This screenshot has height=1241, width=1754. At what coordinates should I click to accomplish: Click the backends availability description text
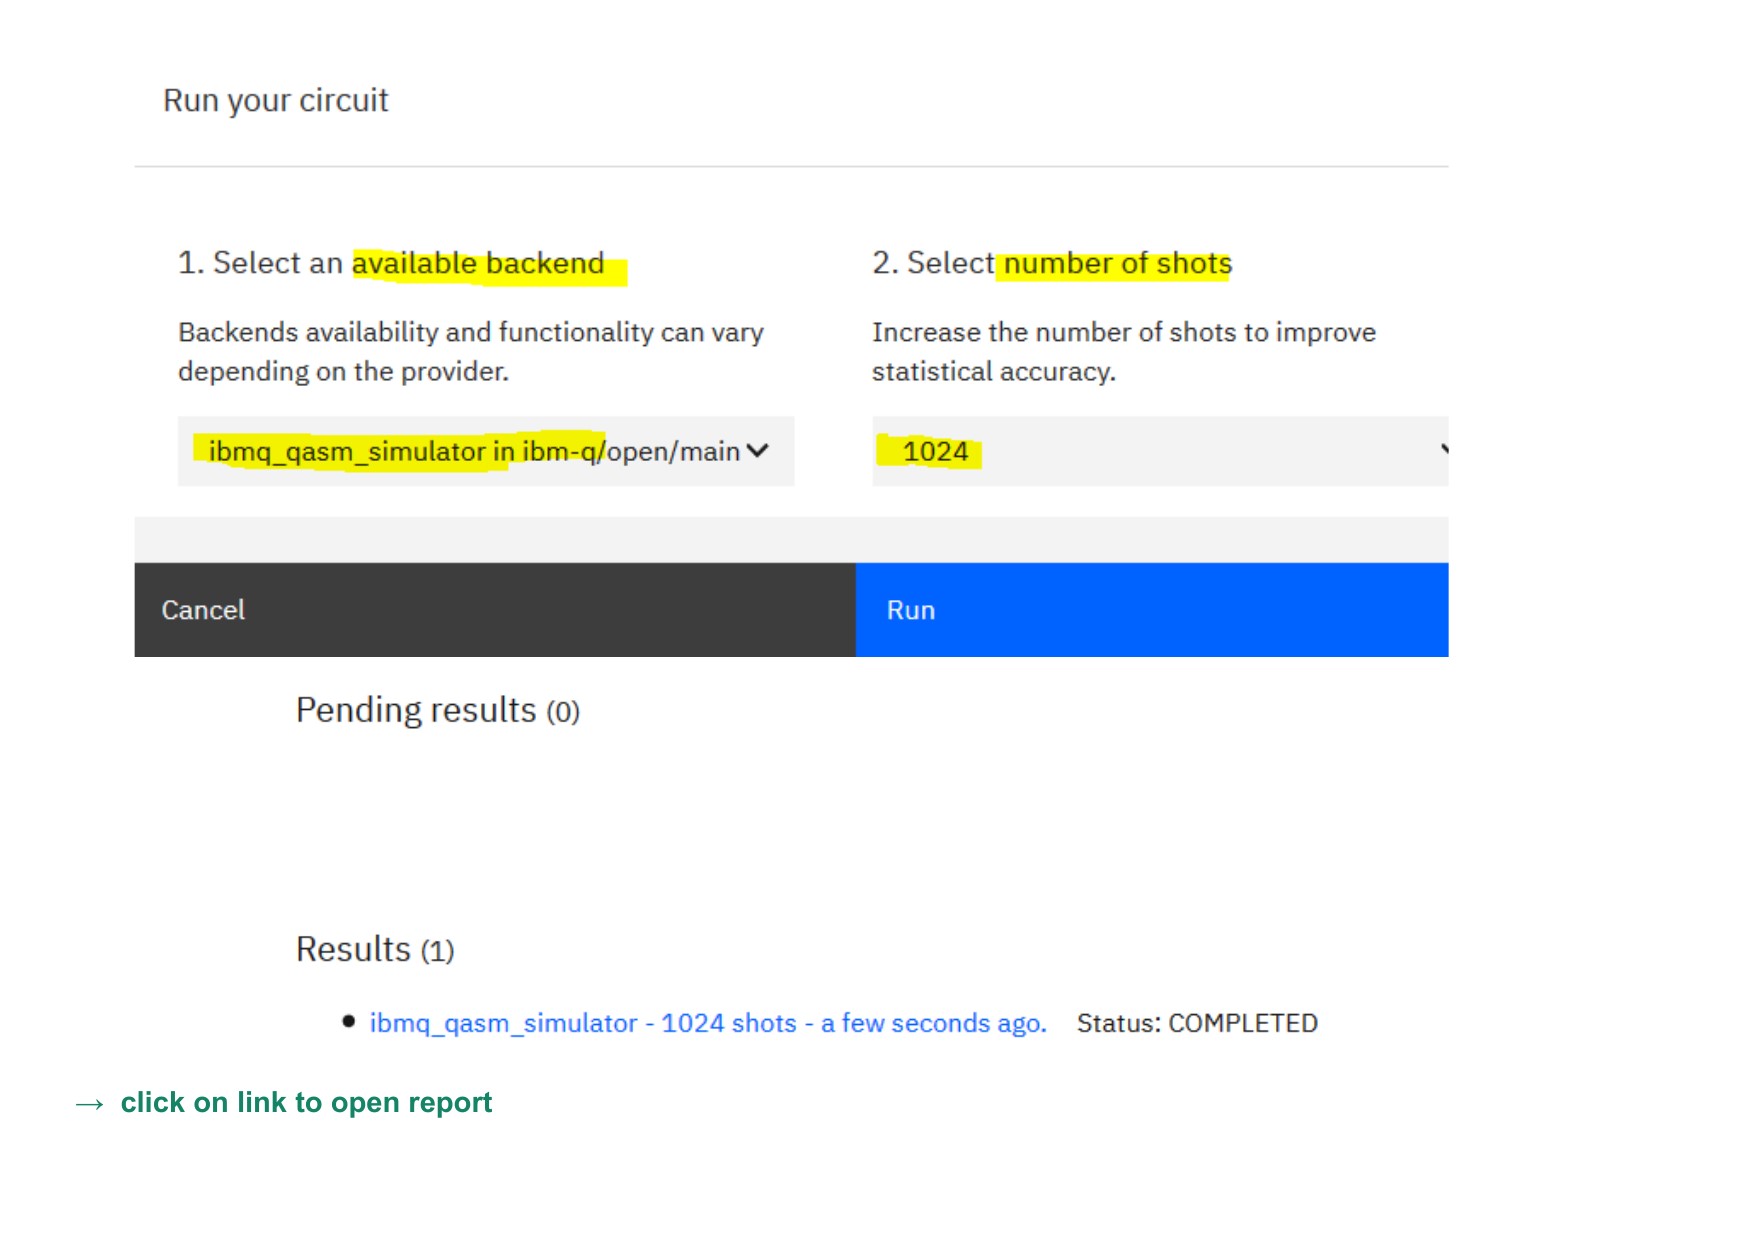(470, 351)
